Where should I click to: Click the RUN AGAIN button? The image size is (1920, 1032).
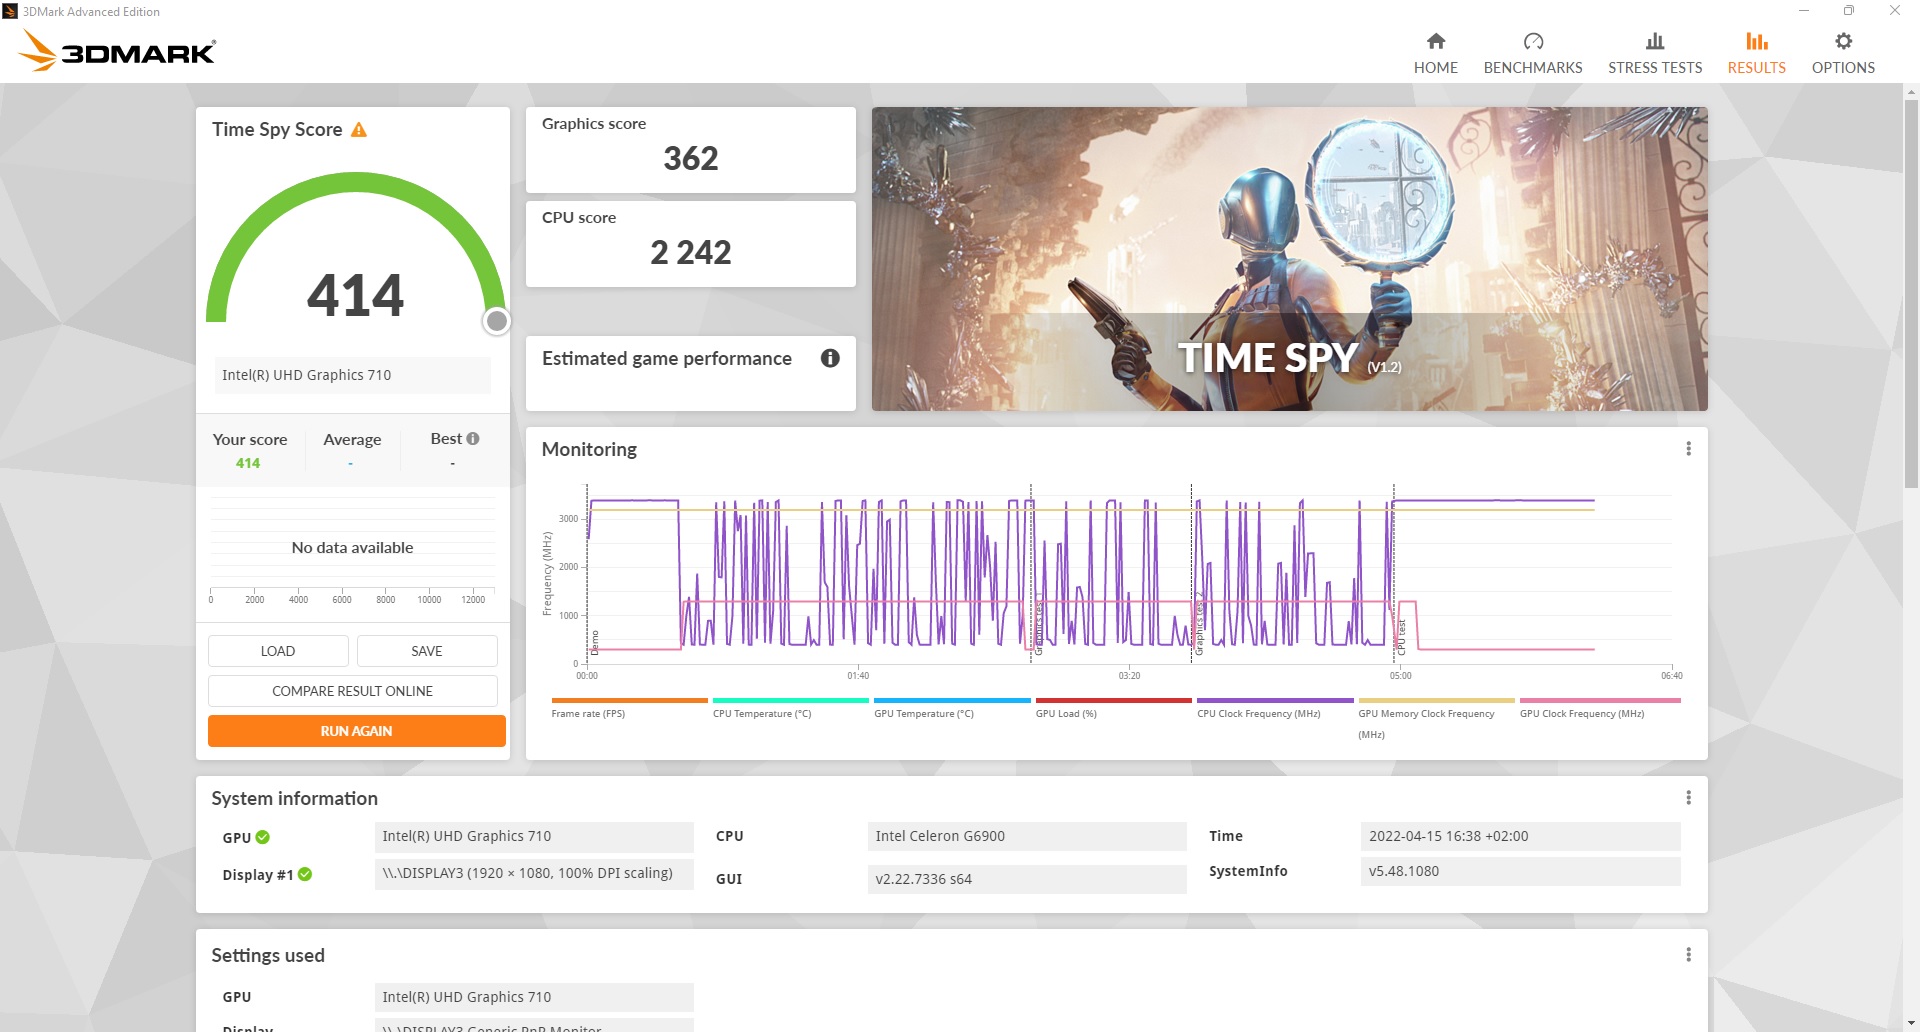[356, 731]
